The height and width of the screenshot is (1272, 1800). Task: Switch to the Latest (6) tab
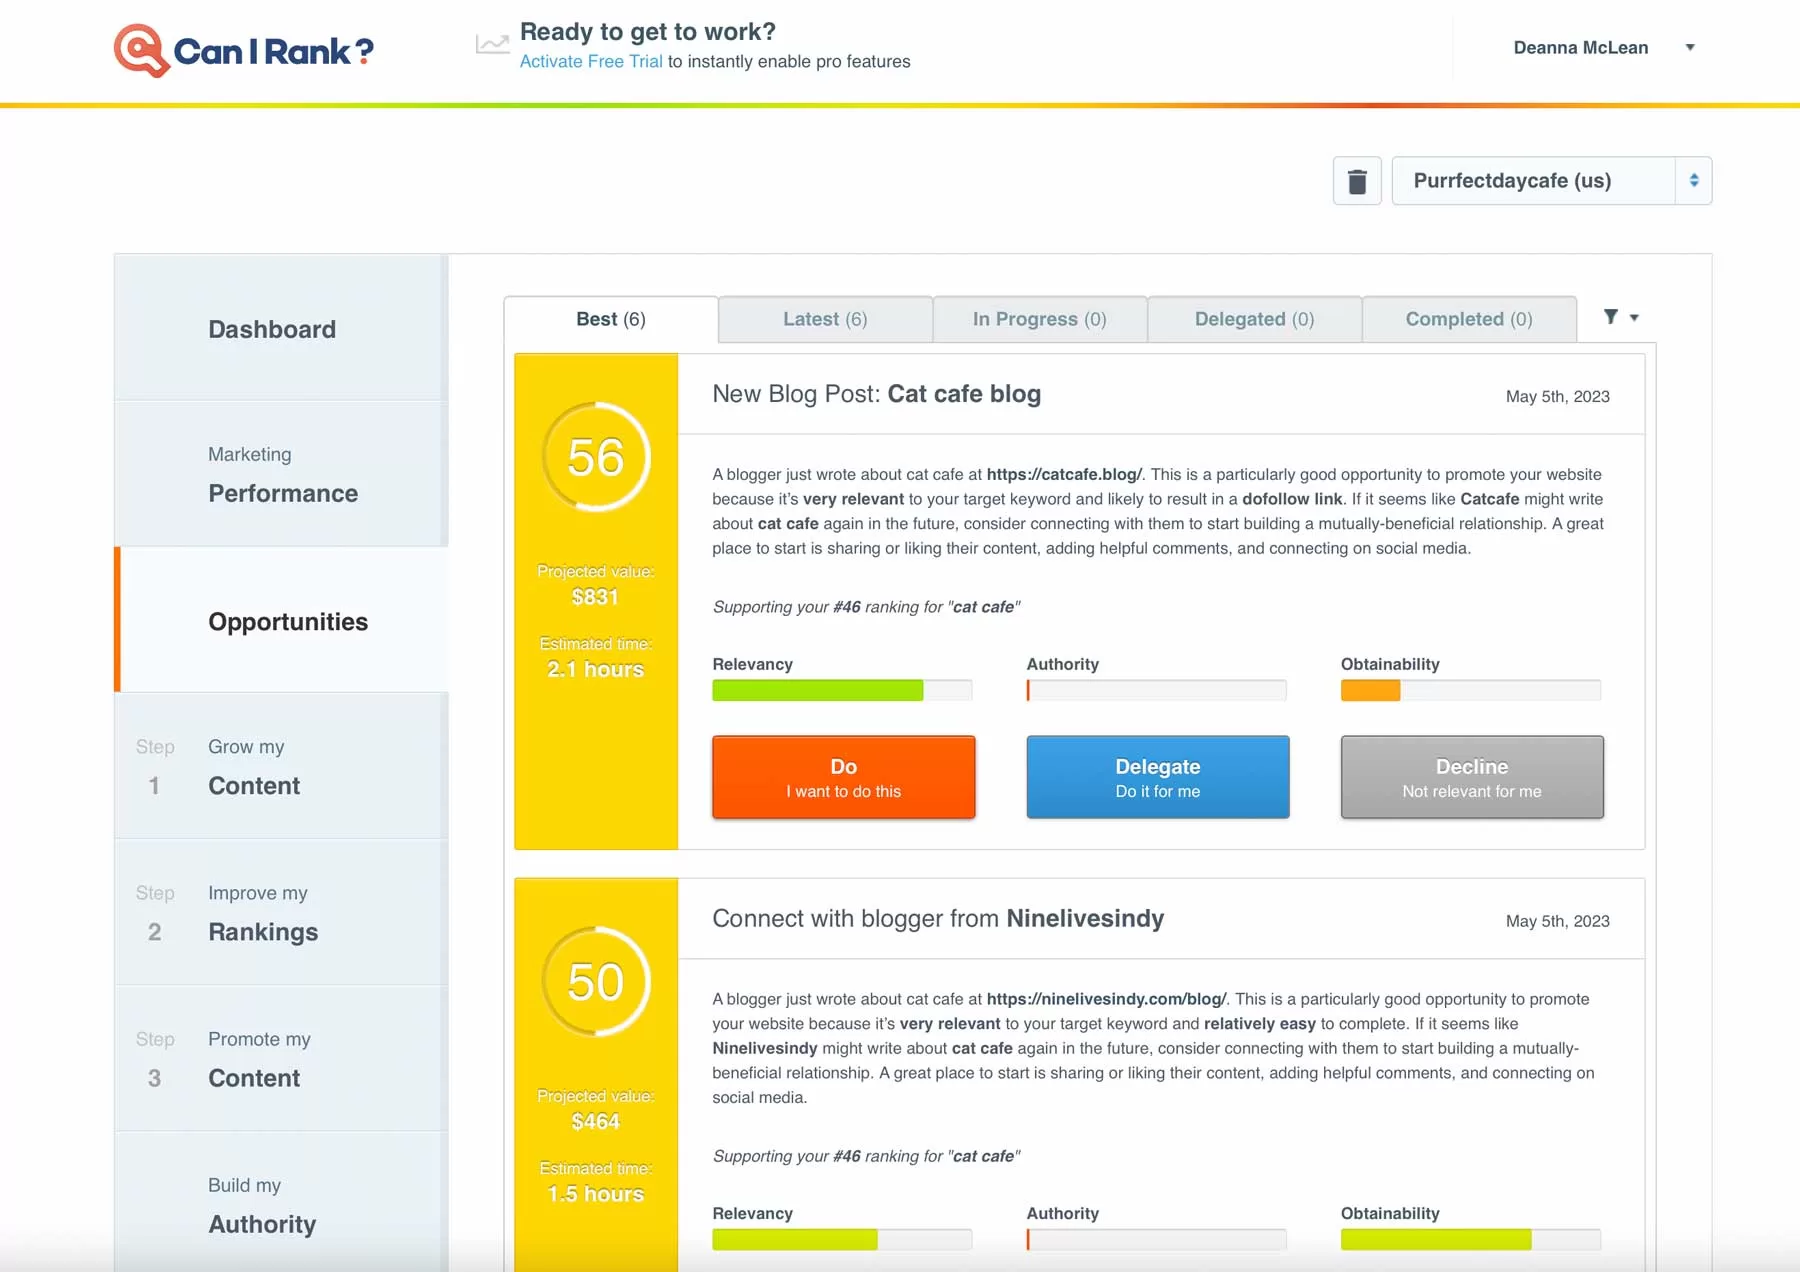[825, 319]
